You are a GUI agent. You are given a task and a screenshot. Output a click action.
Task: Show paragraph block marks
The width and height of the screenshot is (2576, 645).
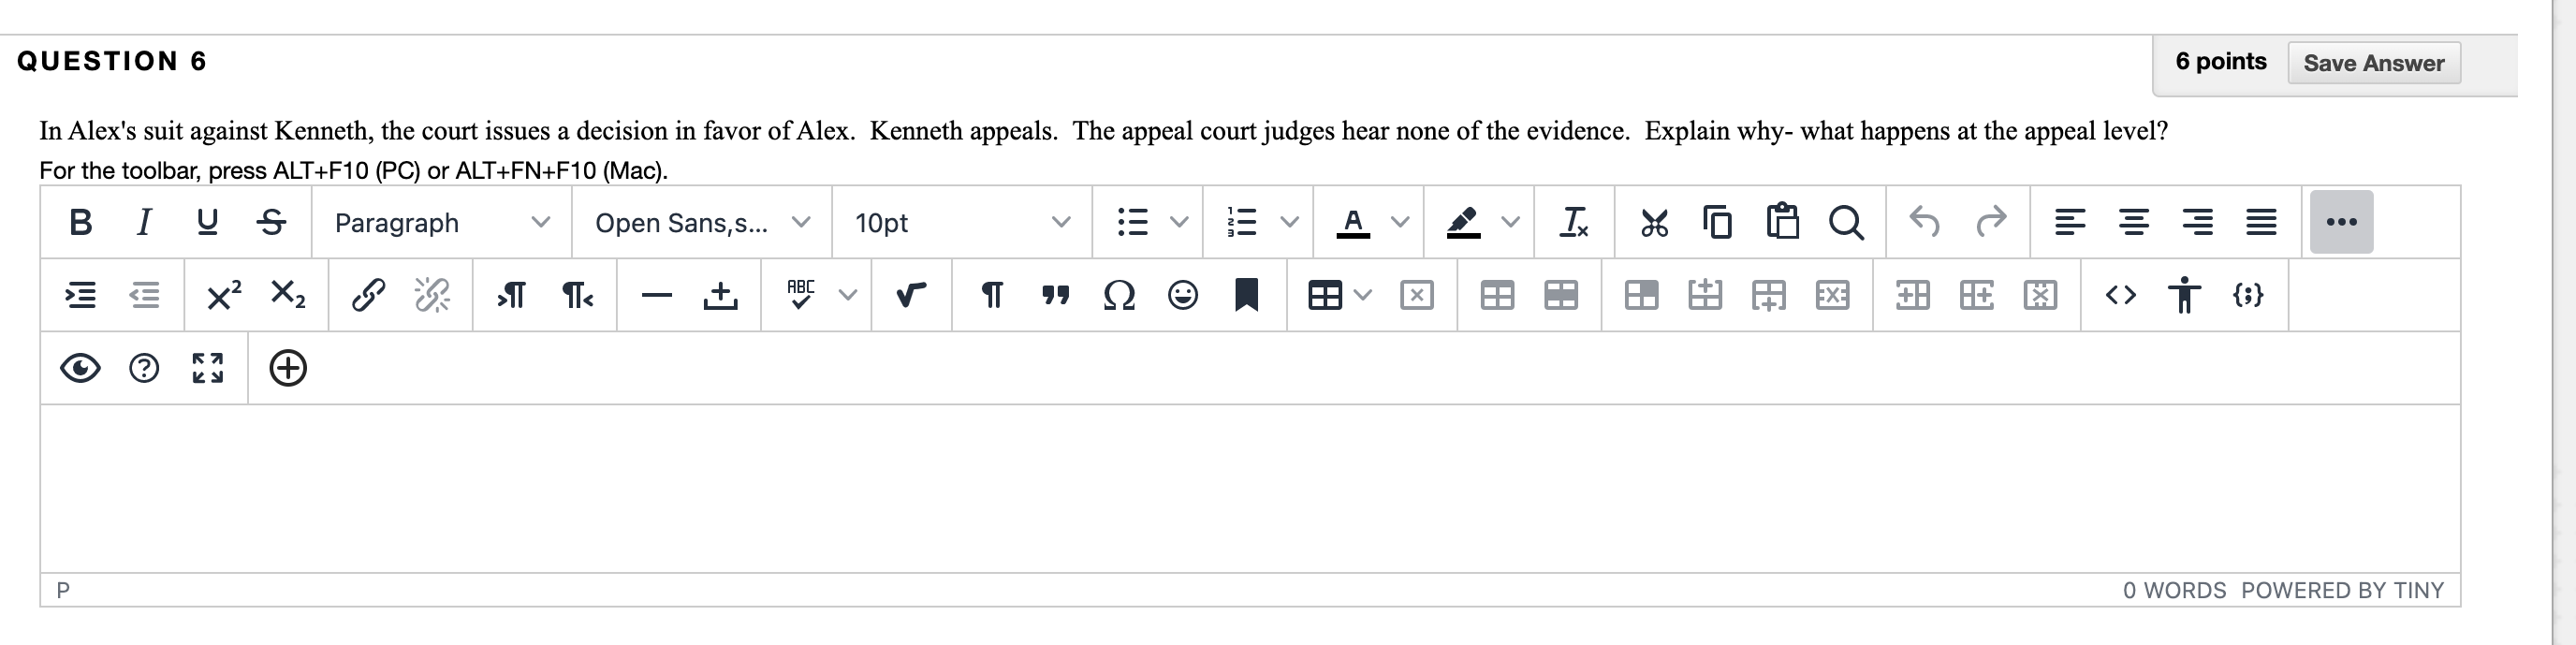[x=991, y=295]
